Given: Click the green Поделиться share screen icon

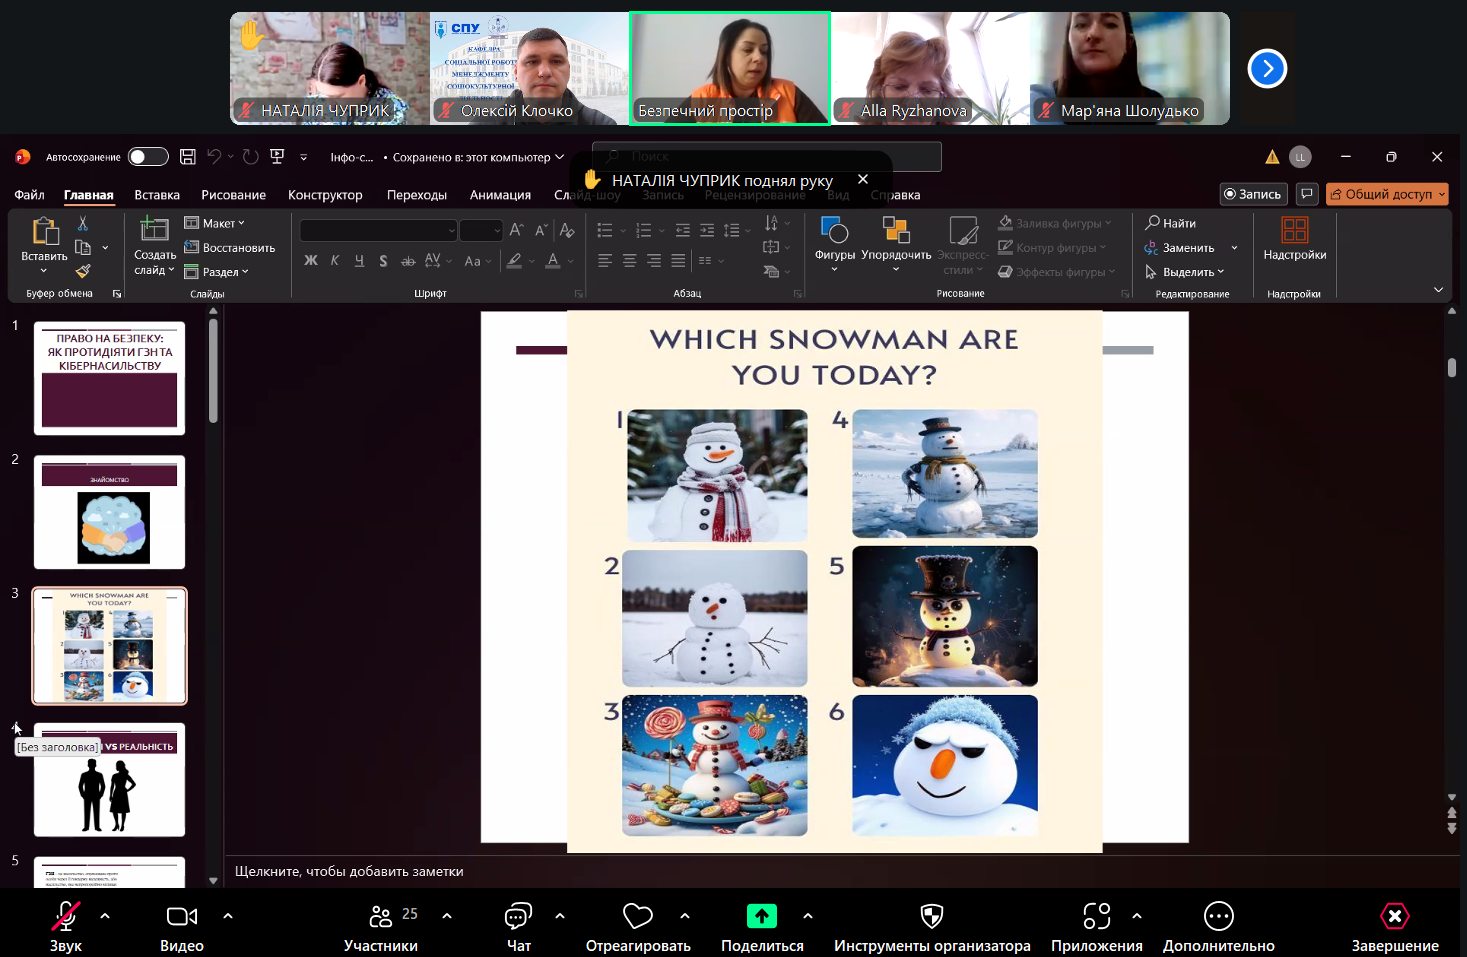Looking at the screenshot, I should (762, 916).
